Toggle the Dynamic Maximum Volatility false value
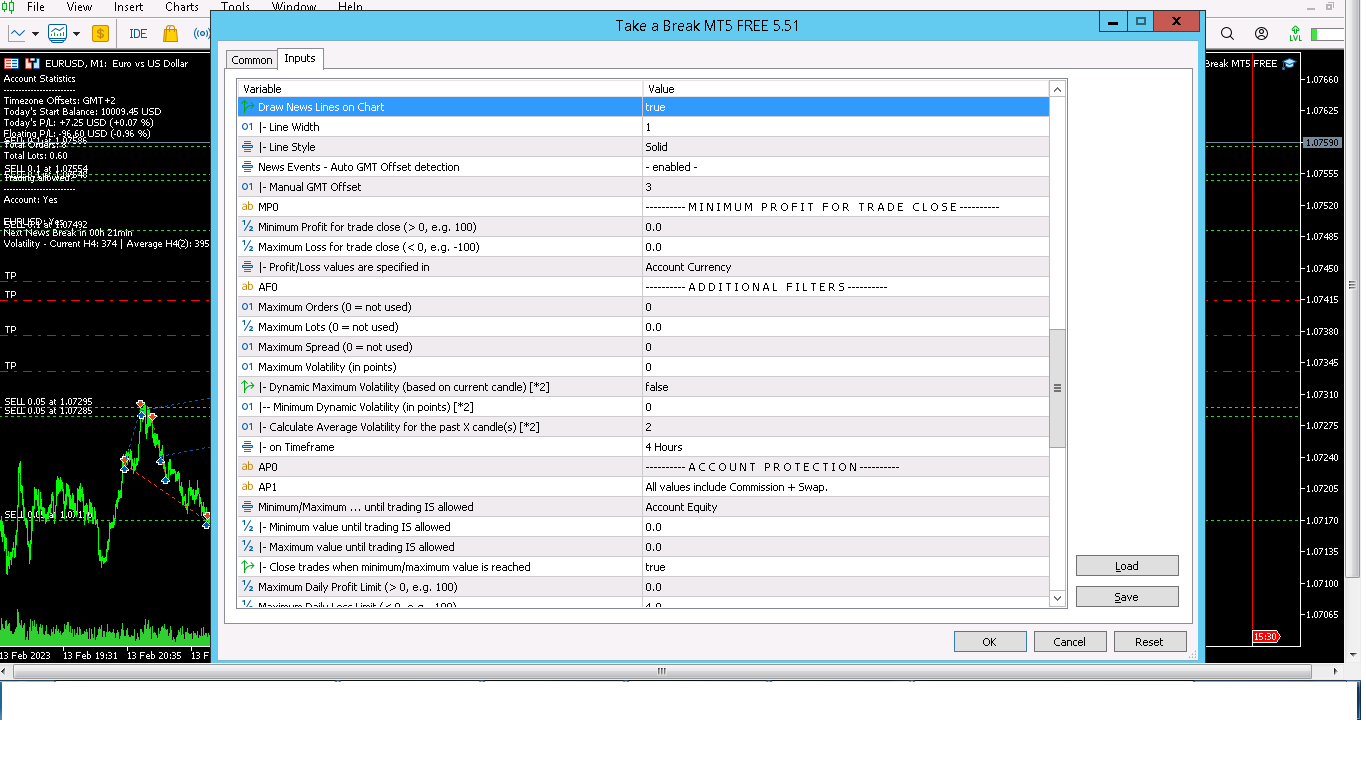Viewport: 1366px width, 768px height. click(x=846, y=387)
